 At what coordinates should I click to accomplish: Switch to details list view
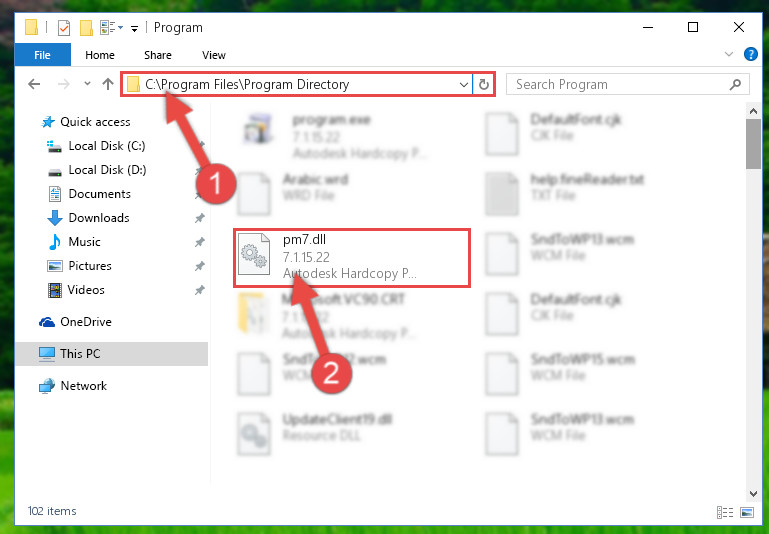point(725,512)
